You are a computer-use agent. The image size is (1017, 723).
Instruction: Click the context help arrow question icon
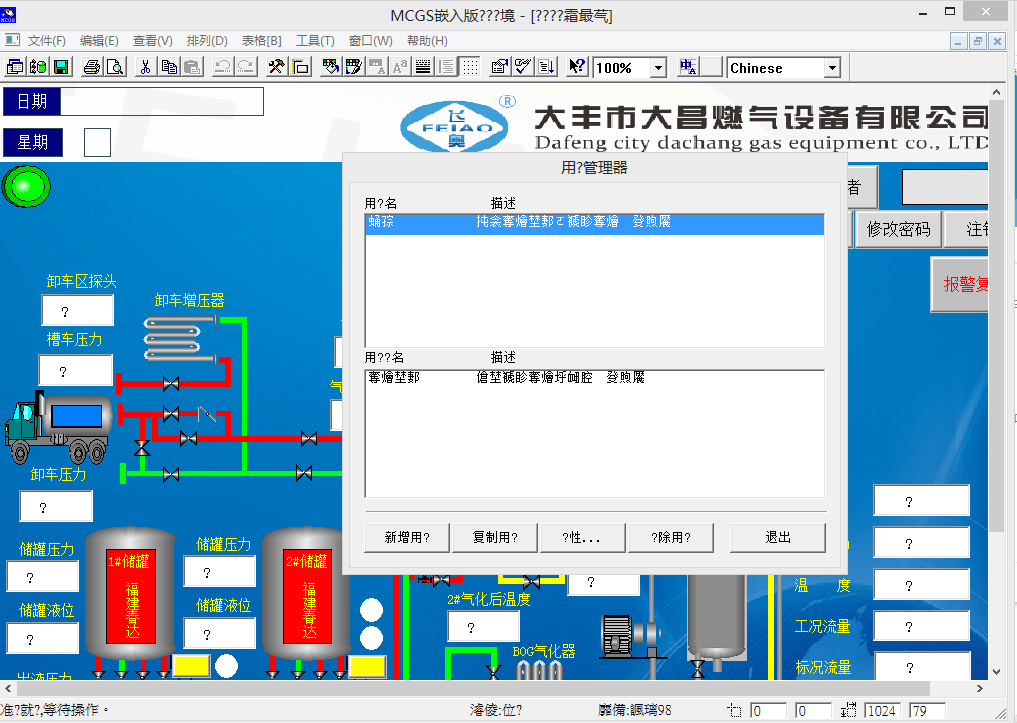(x=577, y=67)
